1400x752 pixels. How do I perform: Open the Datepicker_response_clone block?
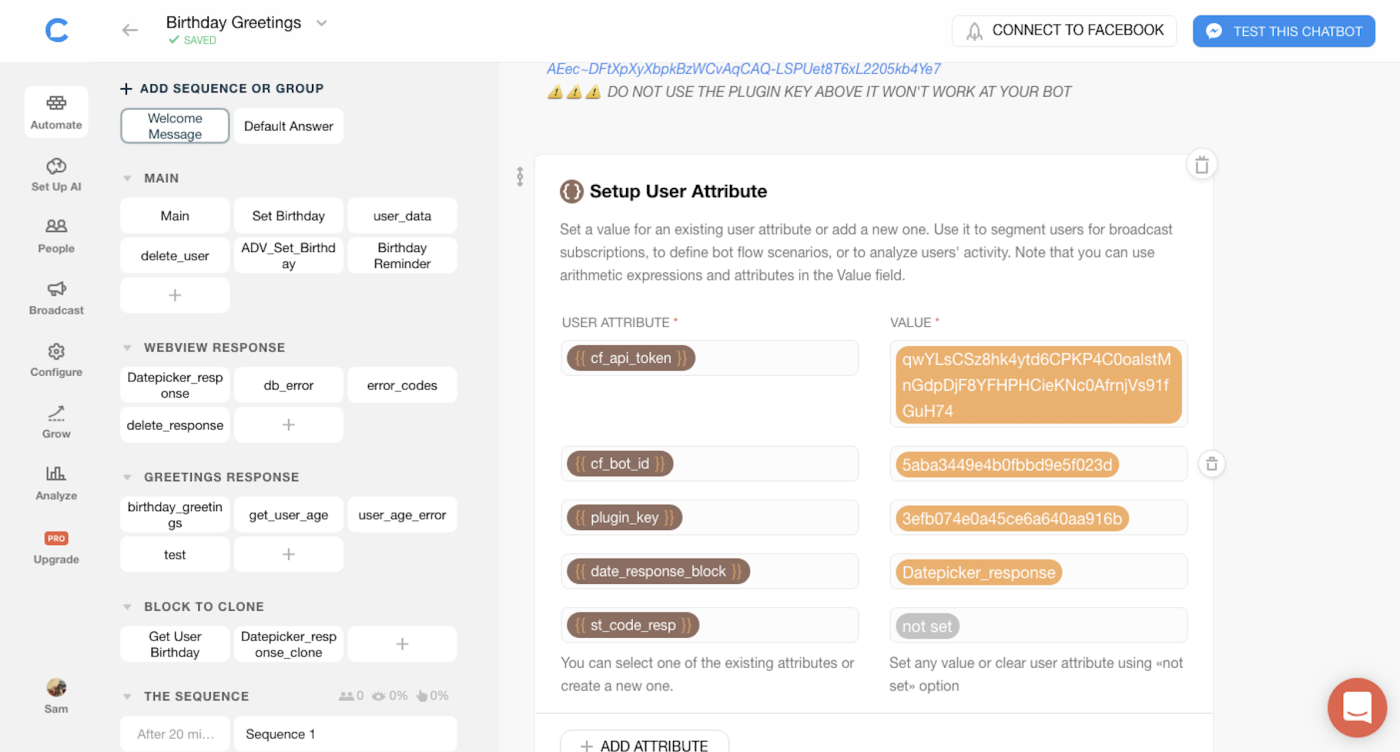[x=288, y=644]
